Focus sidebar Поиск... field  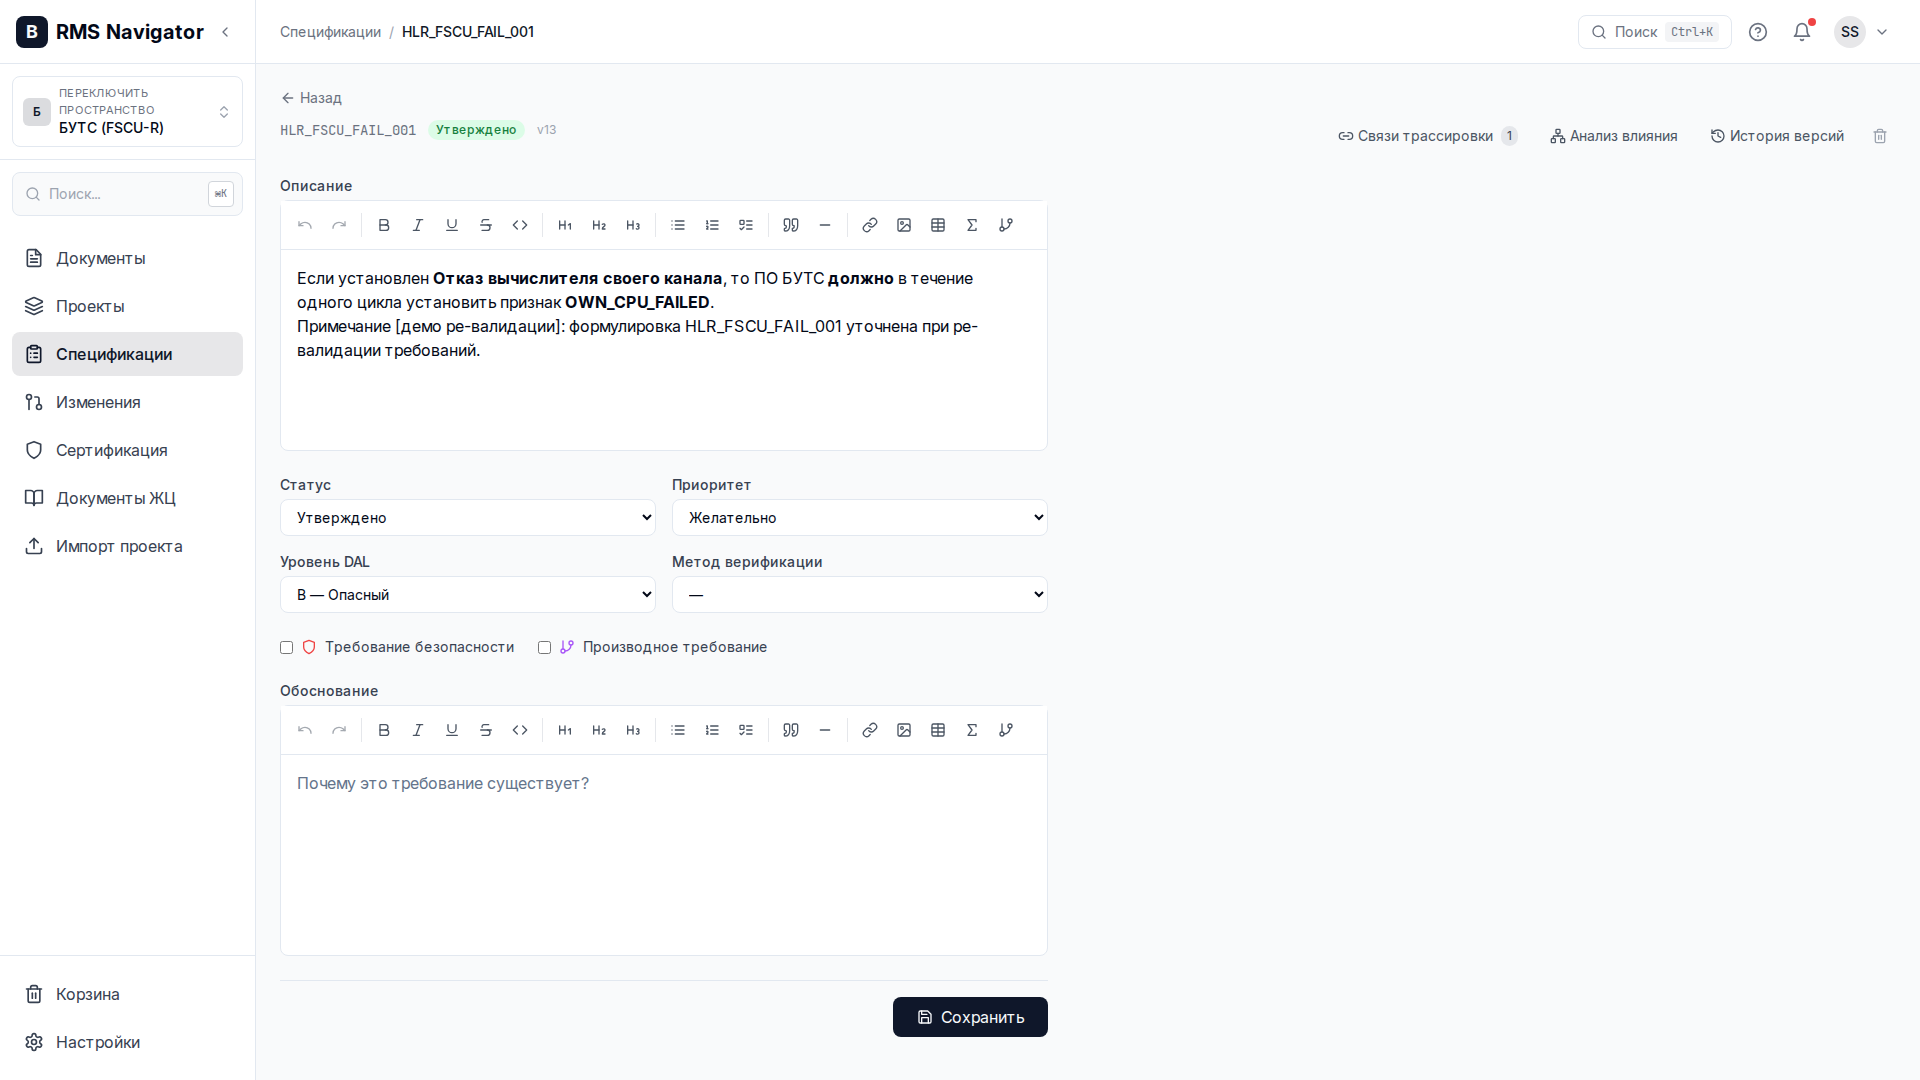[x=127, y=194]
